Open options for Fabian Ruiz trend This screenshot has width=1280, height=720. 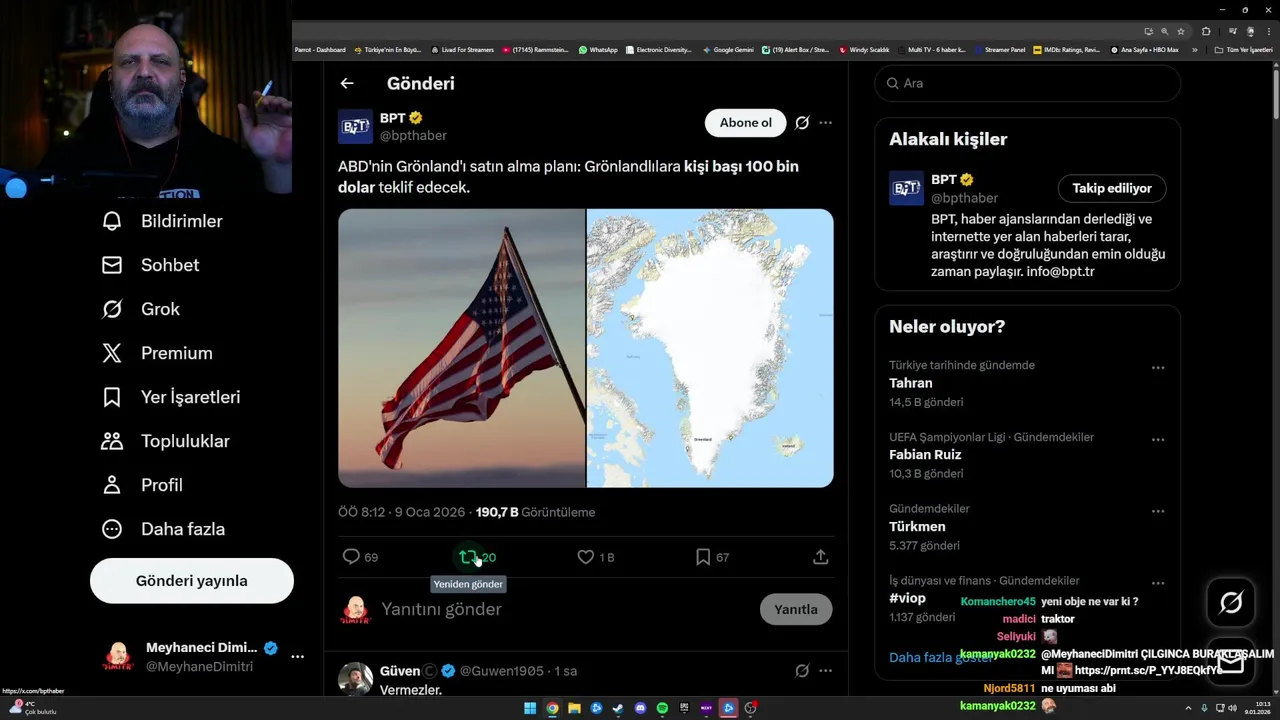tap(1158, 440)
